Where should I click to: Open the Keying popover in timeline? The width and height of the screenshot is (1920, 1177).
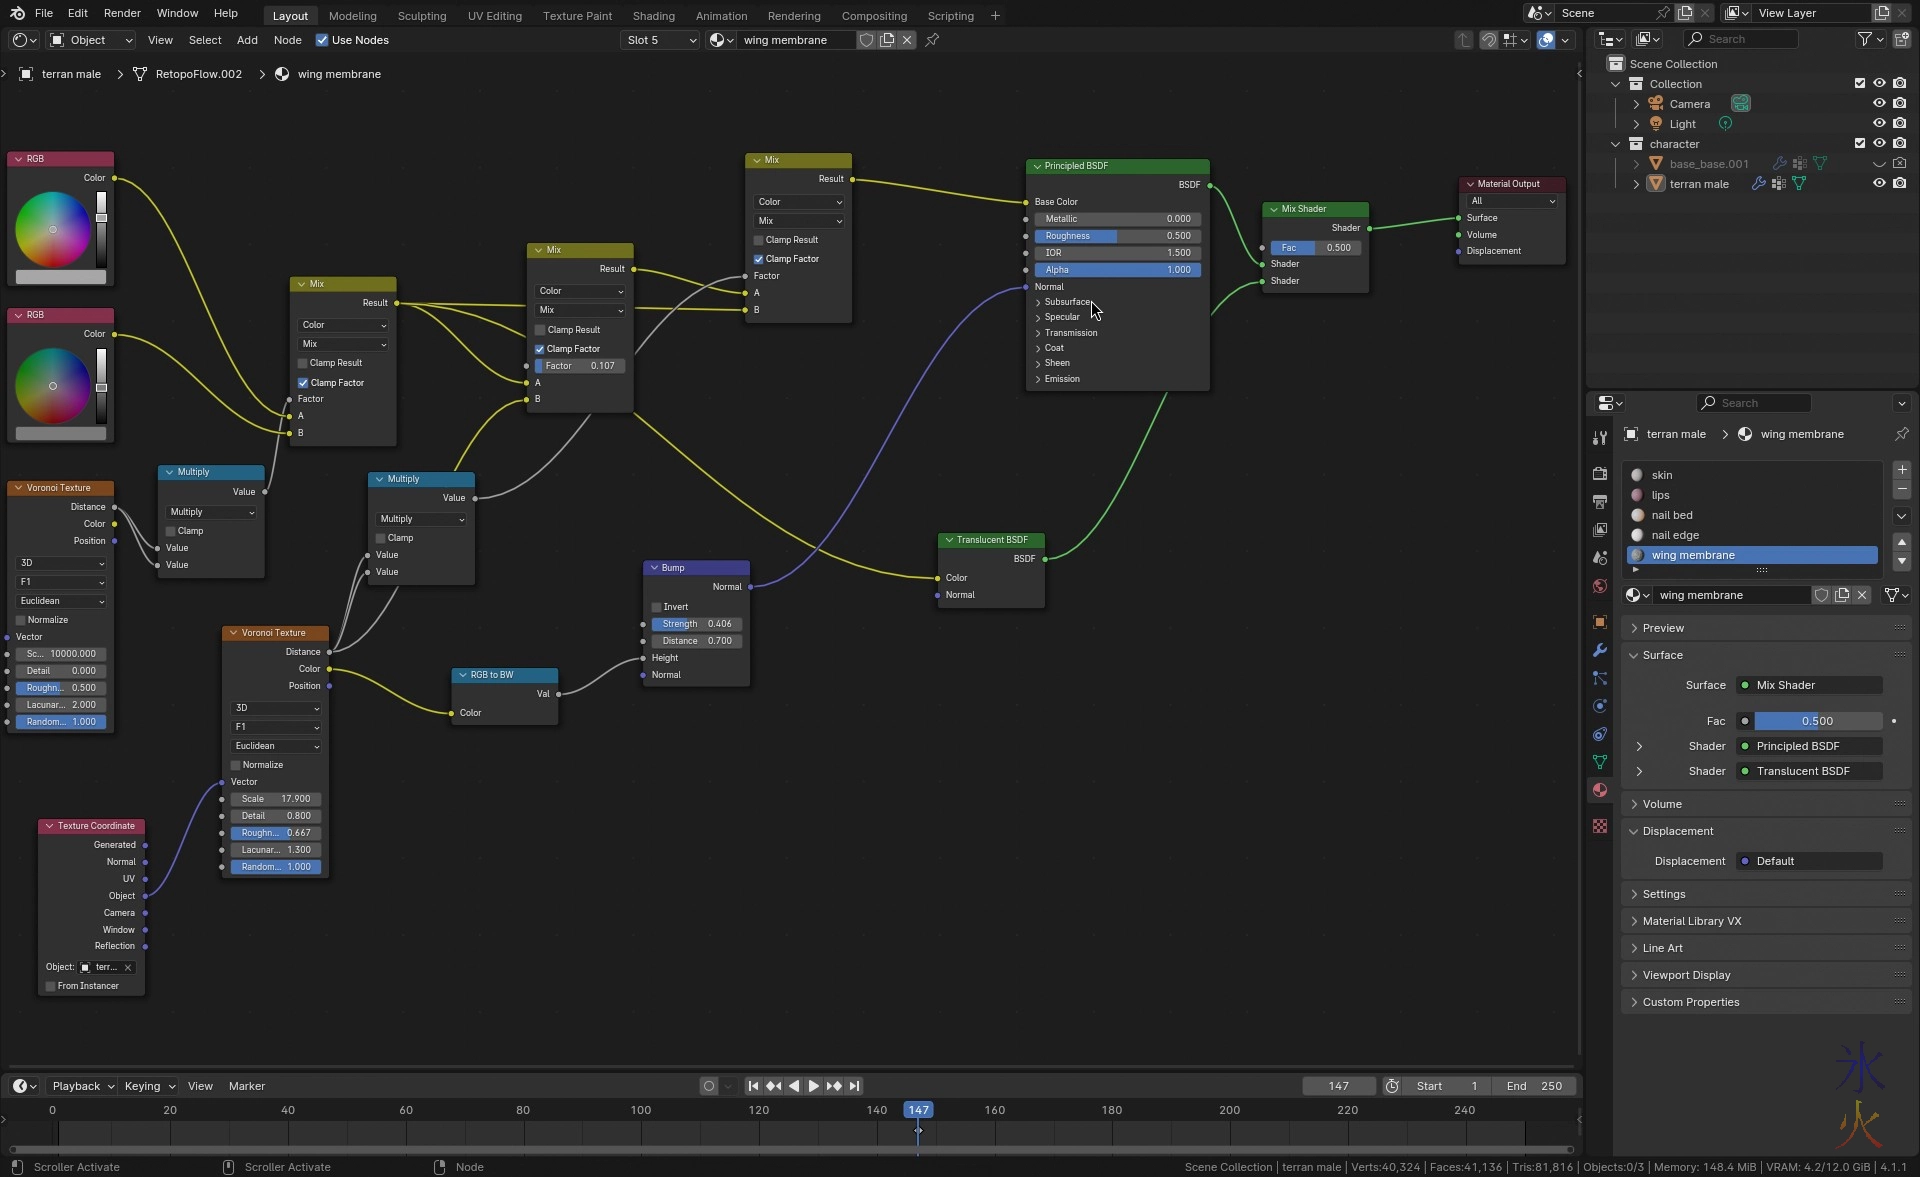click(149, 1086)
